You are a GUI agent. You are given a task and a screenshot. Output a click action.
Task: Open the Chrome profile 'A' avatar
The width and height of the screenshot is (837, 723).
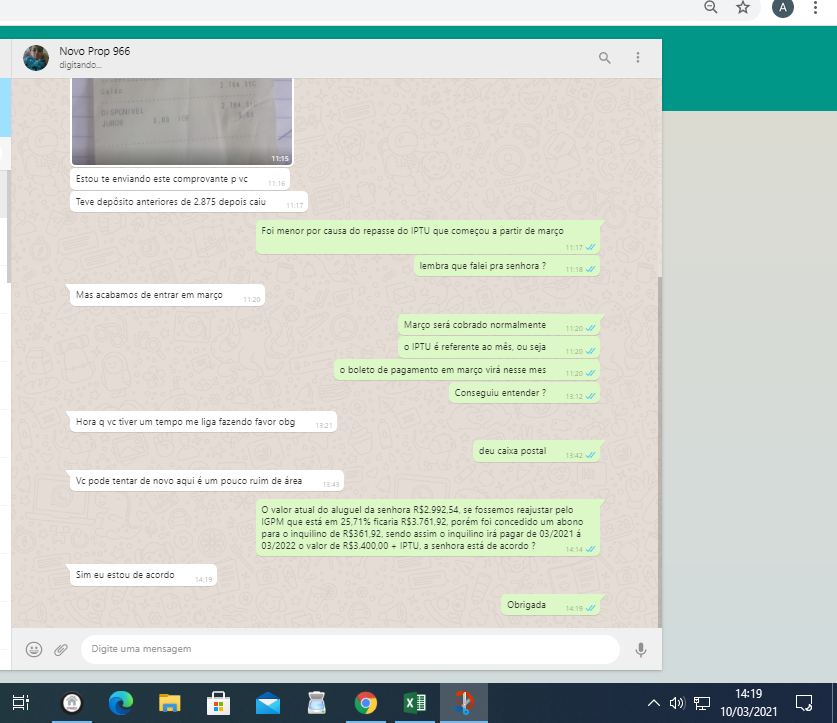[783, 8]
